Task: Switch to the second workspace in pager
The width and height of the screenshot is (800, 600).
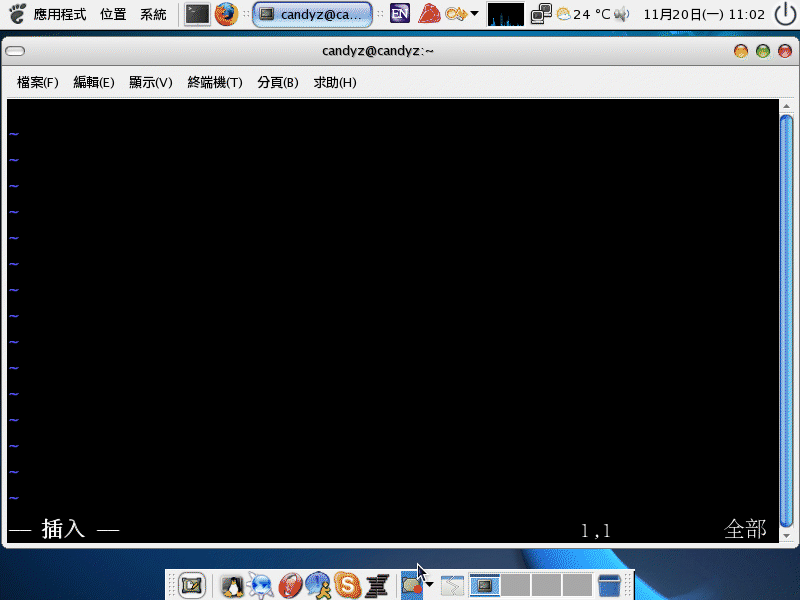Action: 515,585
